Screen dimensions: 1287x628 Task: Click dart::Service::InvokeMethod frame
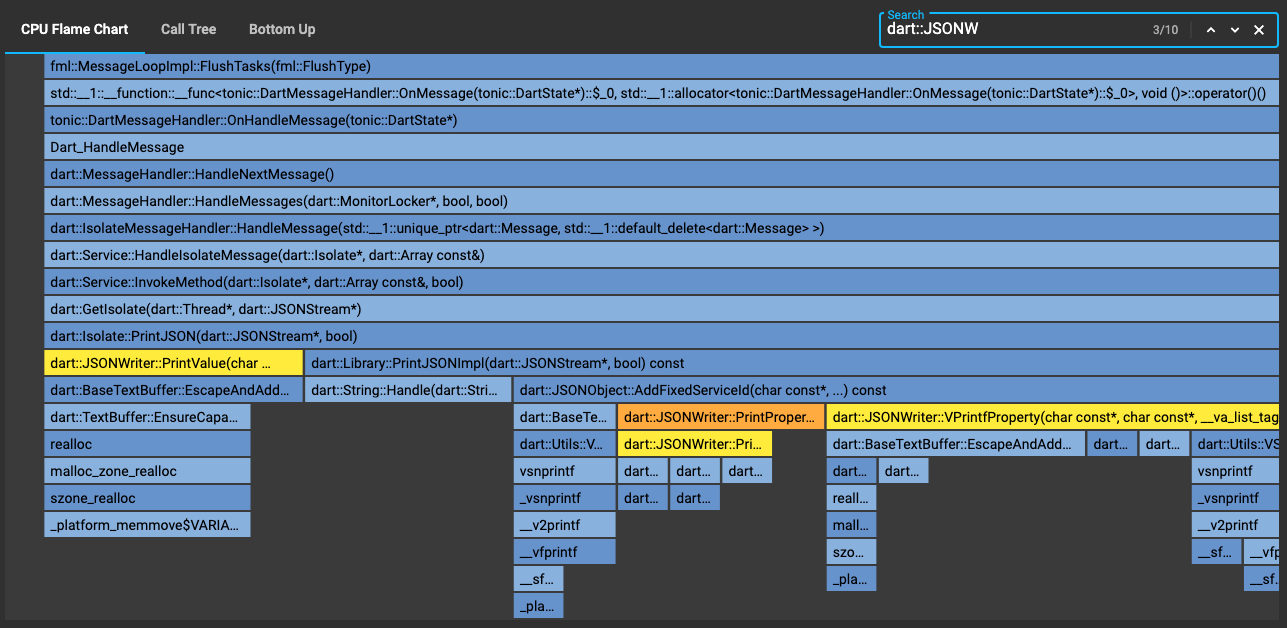tap(662, 282)
